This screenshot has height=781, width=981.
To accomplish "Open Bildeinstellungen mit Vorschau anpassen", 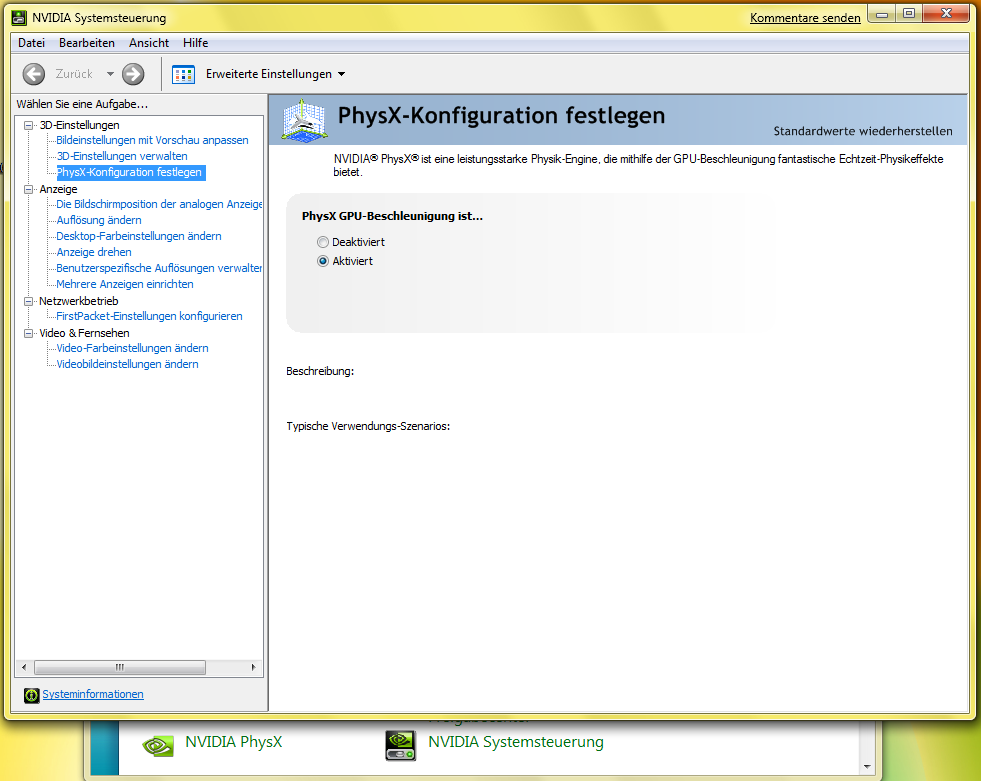I will 152,140.
